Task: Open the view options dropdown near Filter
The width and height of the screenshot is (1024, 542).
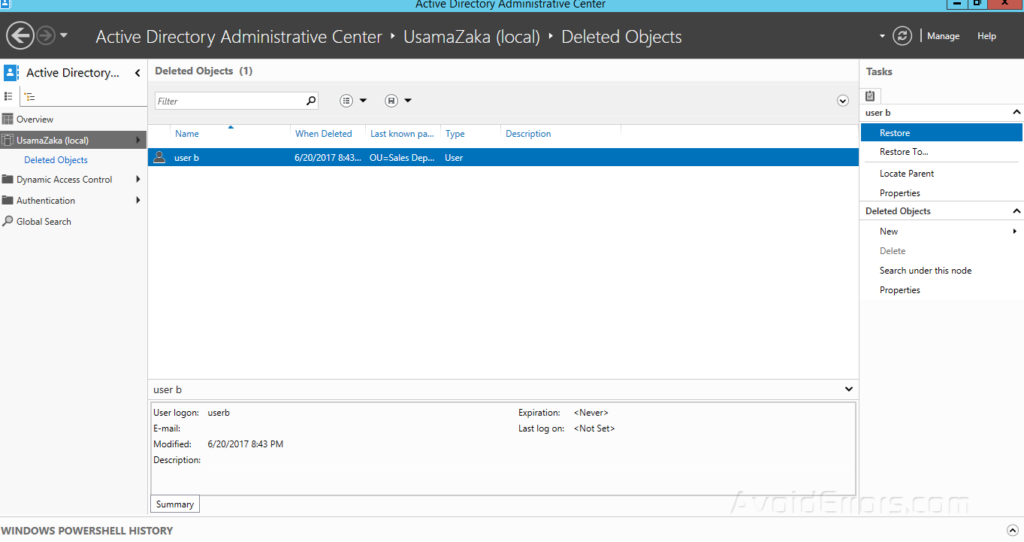Action: coord(353,101)
